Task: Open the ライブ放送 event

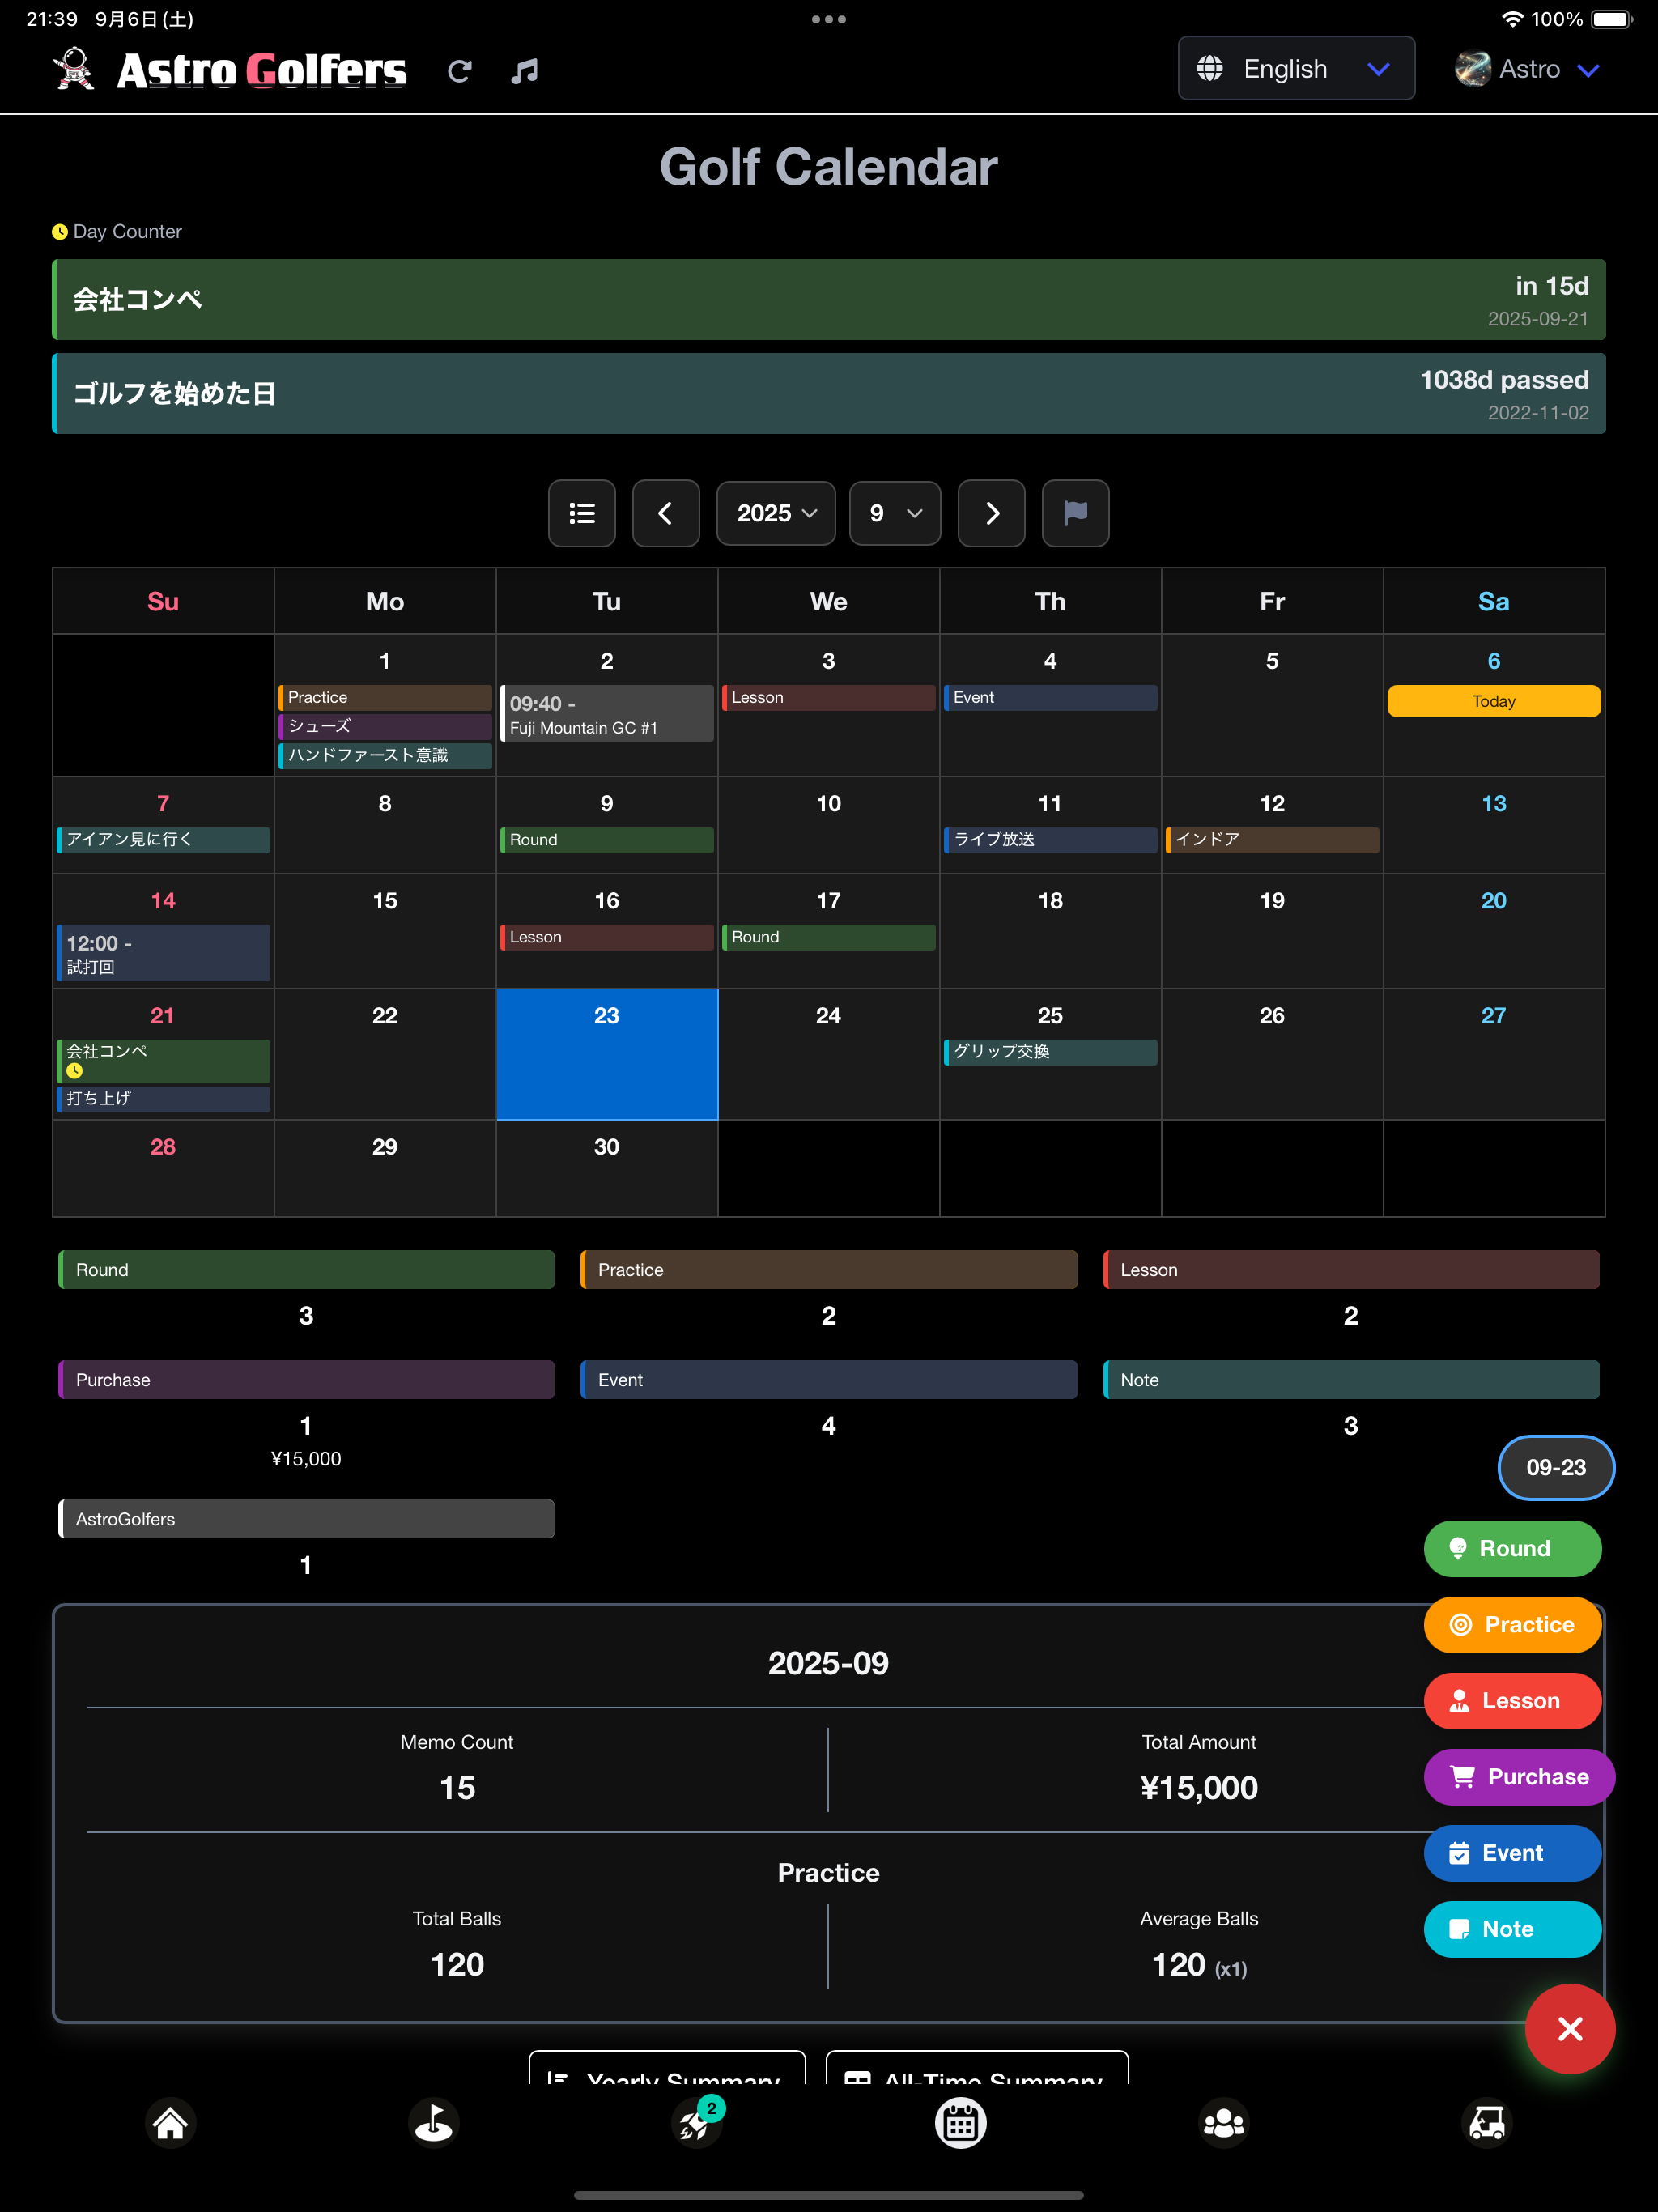Action: point(1050,840)
